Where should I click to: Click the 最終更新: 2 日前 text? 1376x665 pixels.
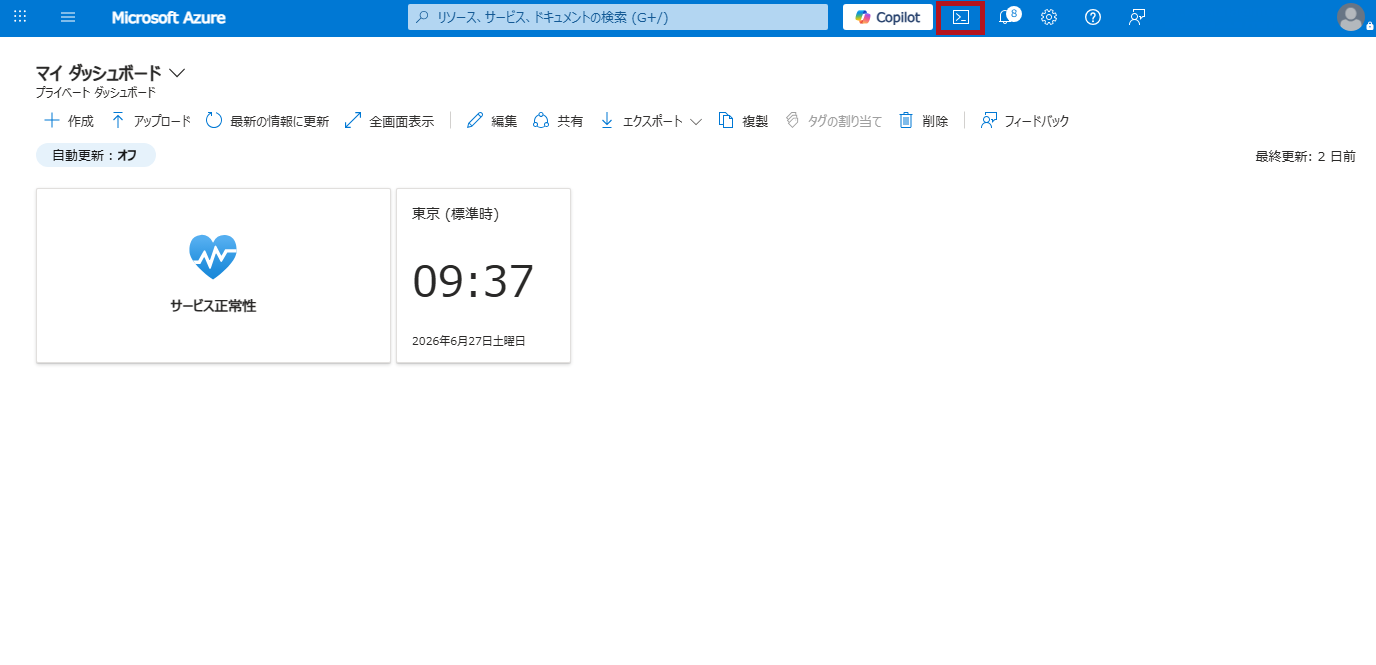click(1306, 156)
